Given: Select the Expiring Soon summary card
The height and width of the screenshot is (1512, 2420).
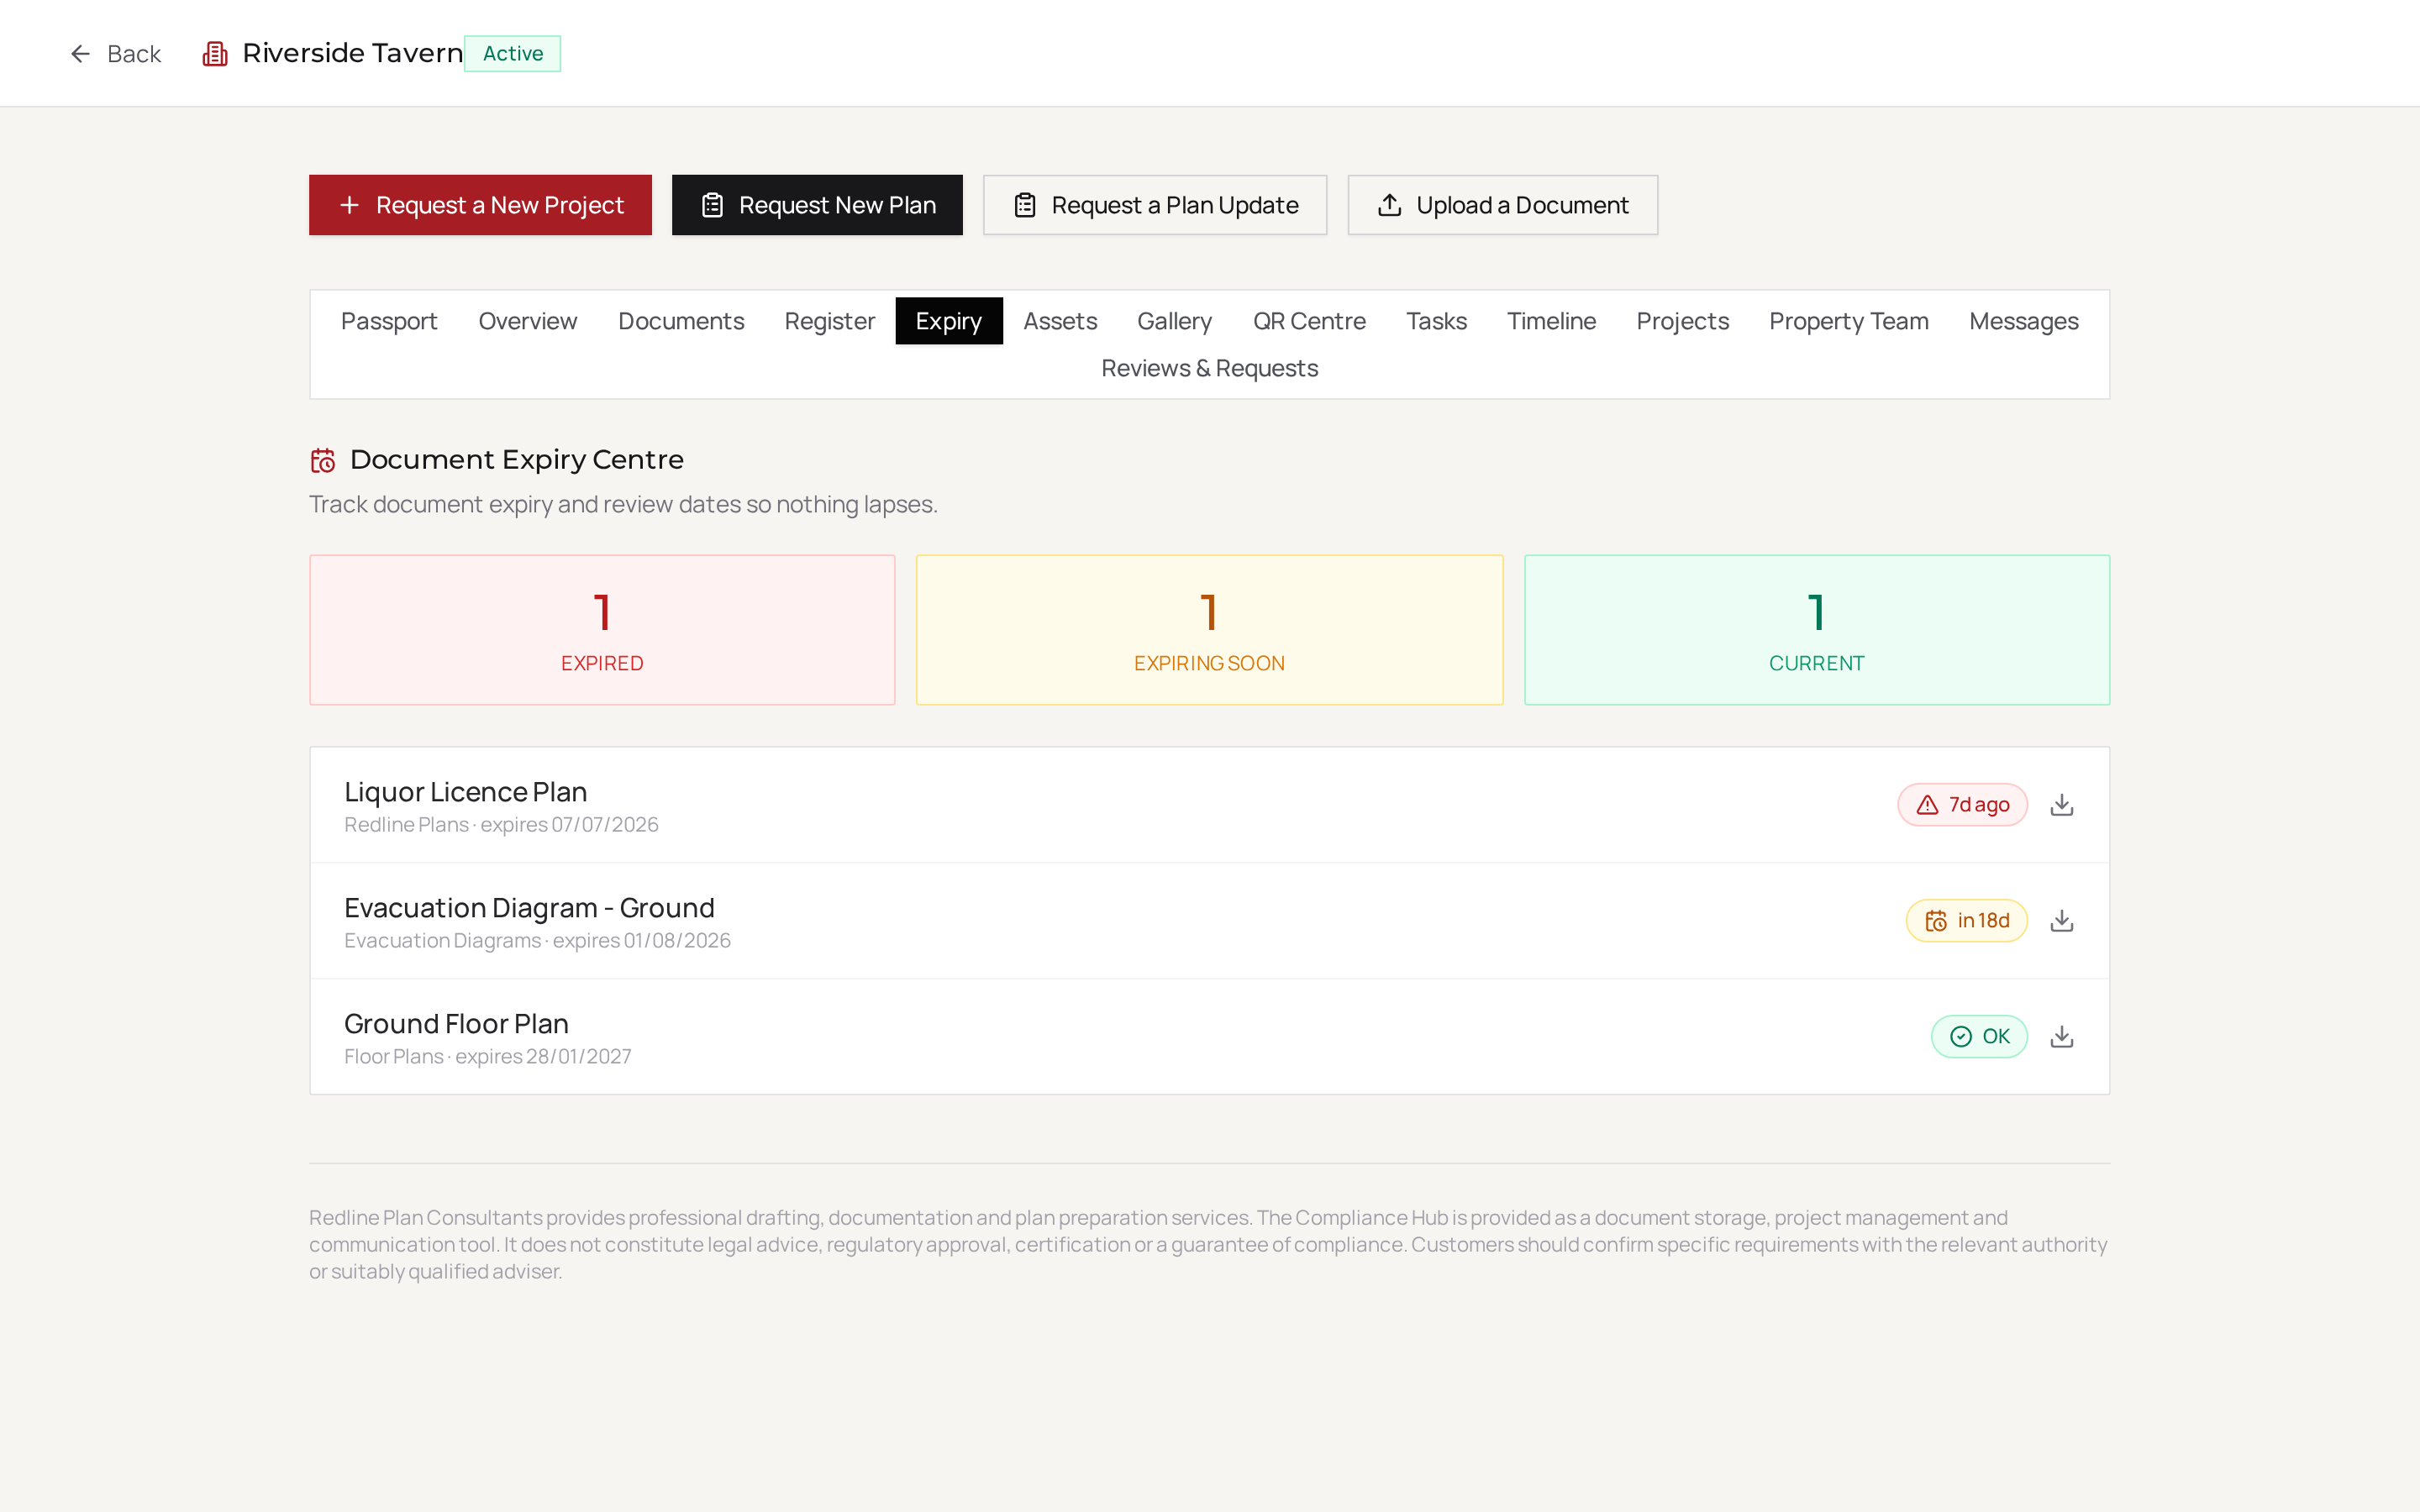Looking at the screenshot, I should (x=1209, y=630).
